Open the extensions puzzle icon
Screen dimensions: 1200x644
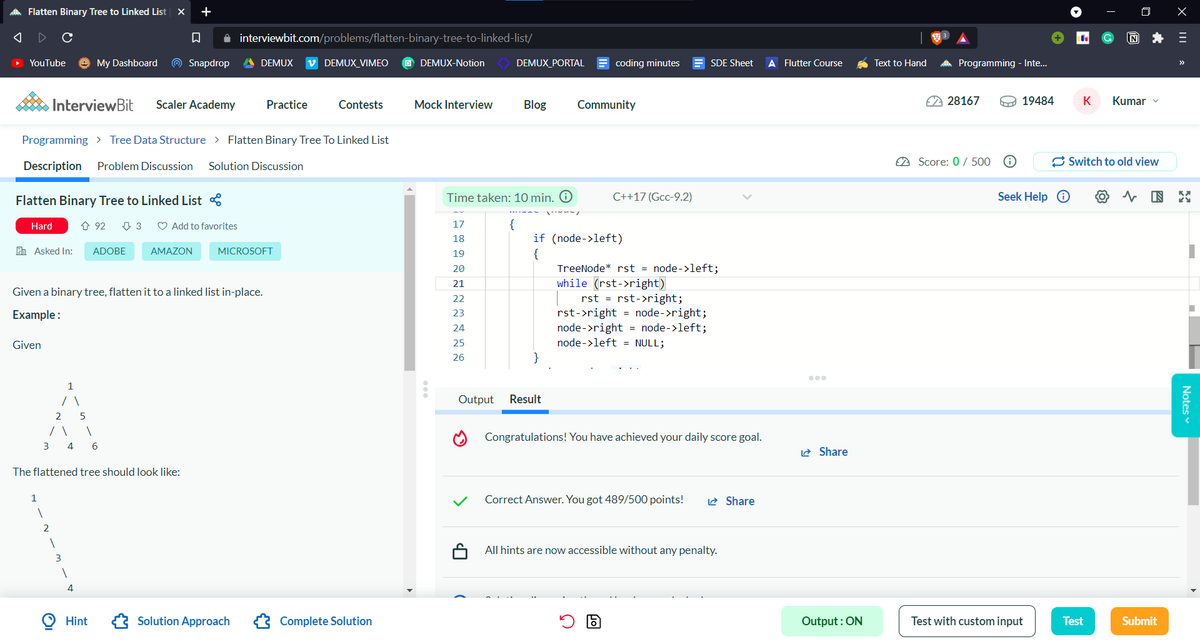1158,38
